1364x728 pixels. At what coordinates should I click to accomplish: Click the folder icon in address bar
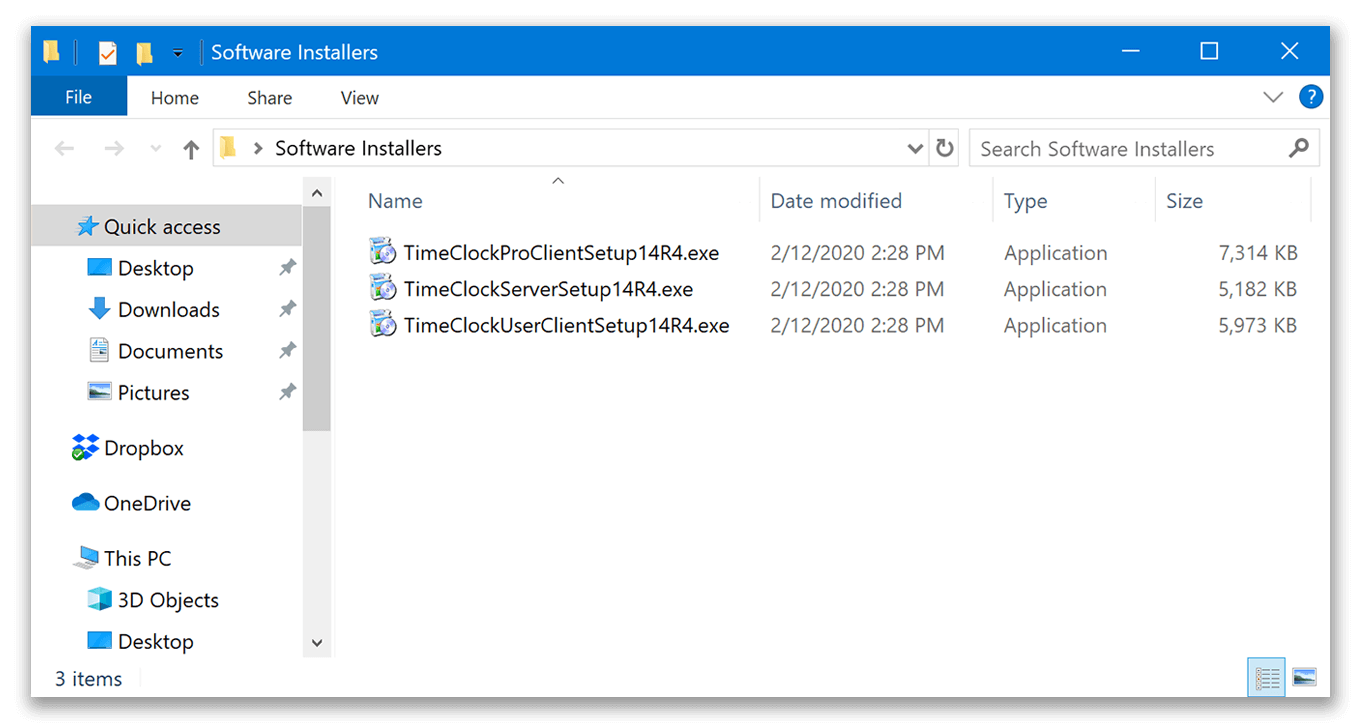click(228, 148)
